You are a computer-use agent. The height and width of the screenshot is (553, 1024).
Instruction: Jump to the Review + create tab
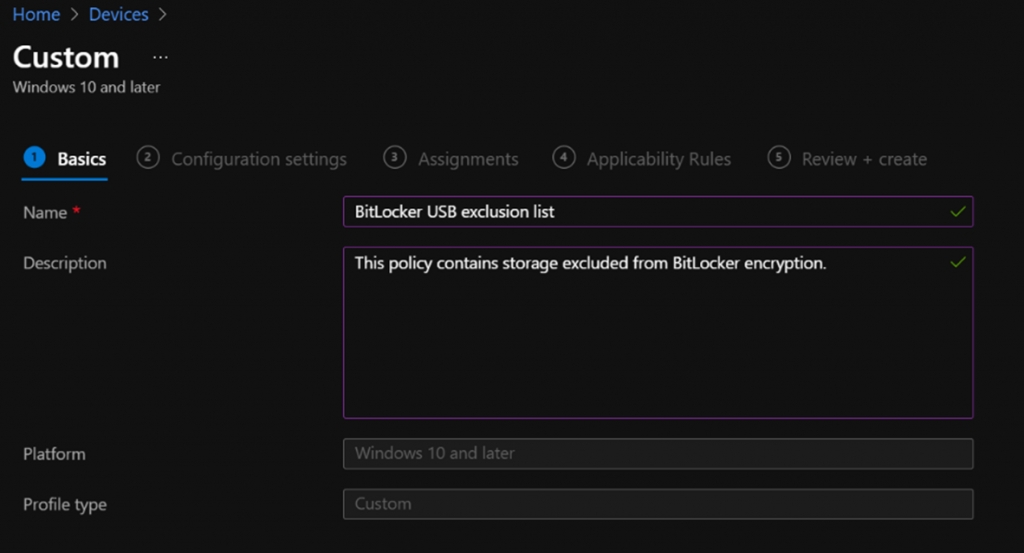pyautogui.click(x=864, y=159)
